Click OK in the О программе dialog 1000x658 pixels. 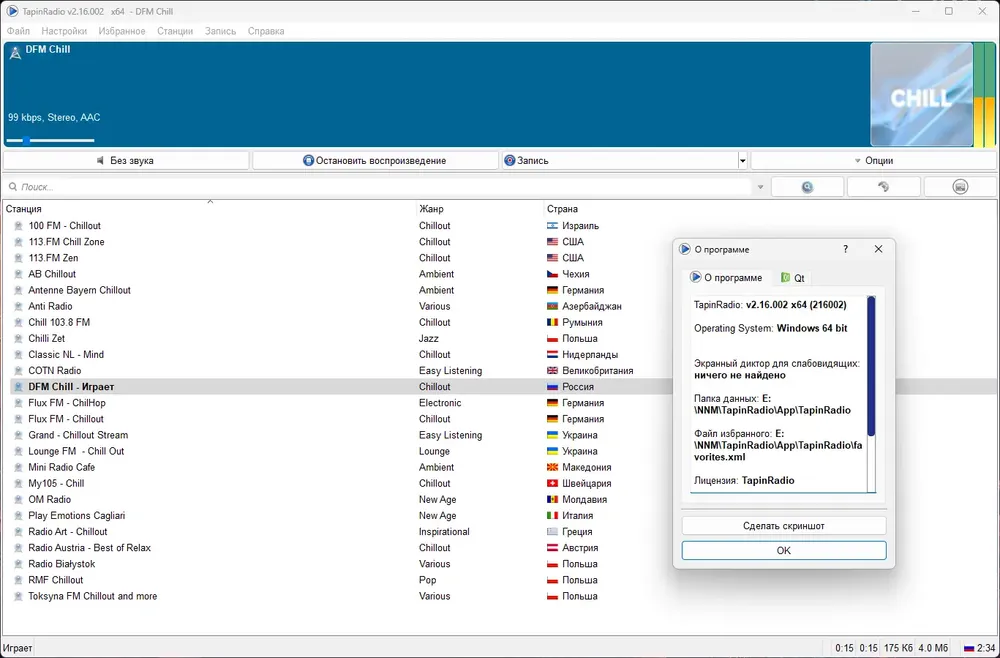784,550
